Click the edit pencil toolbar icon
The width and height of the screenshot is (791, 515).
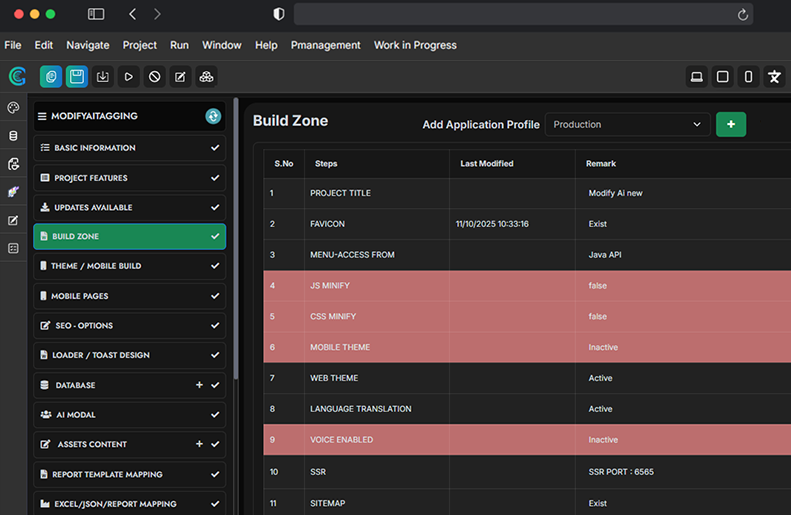point(180,77)
